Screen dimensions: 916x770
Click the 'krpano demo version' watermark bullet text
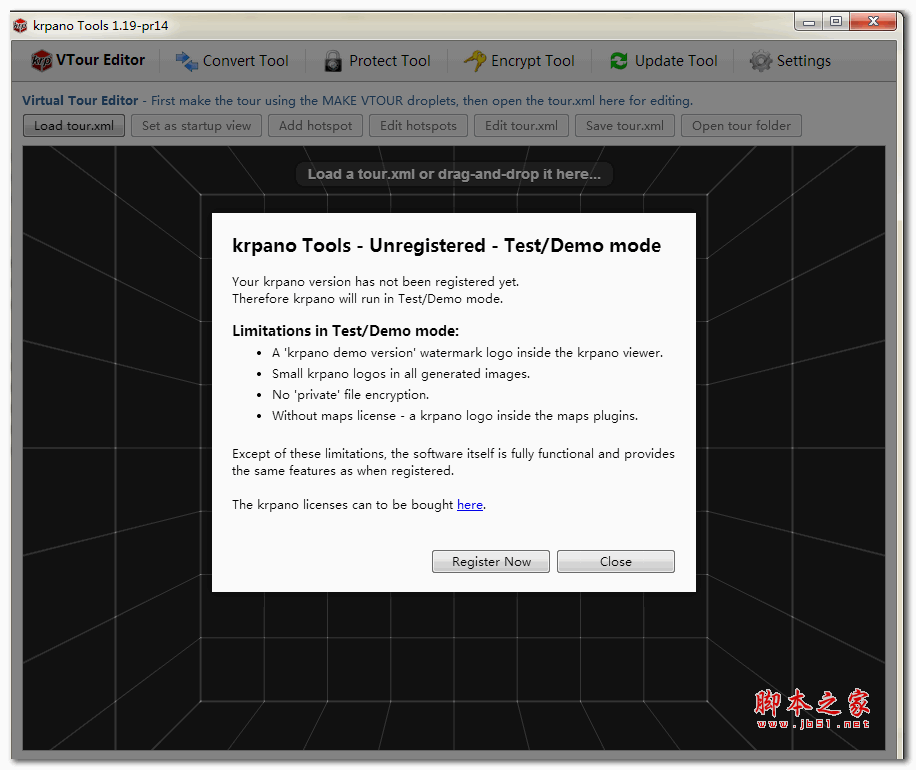click(467, 353)
